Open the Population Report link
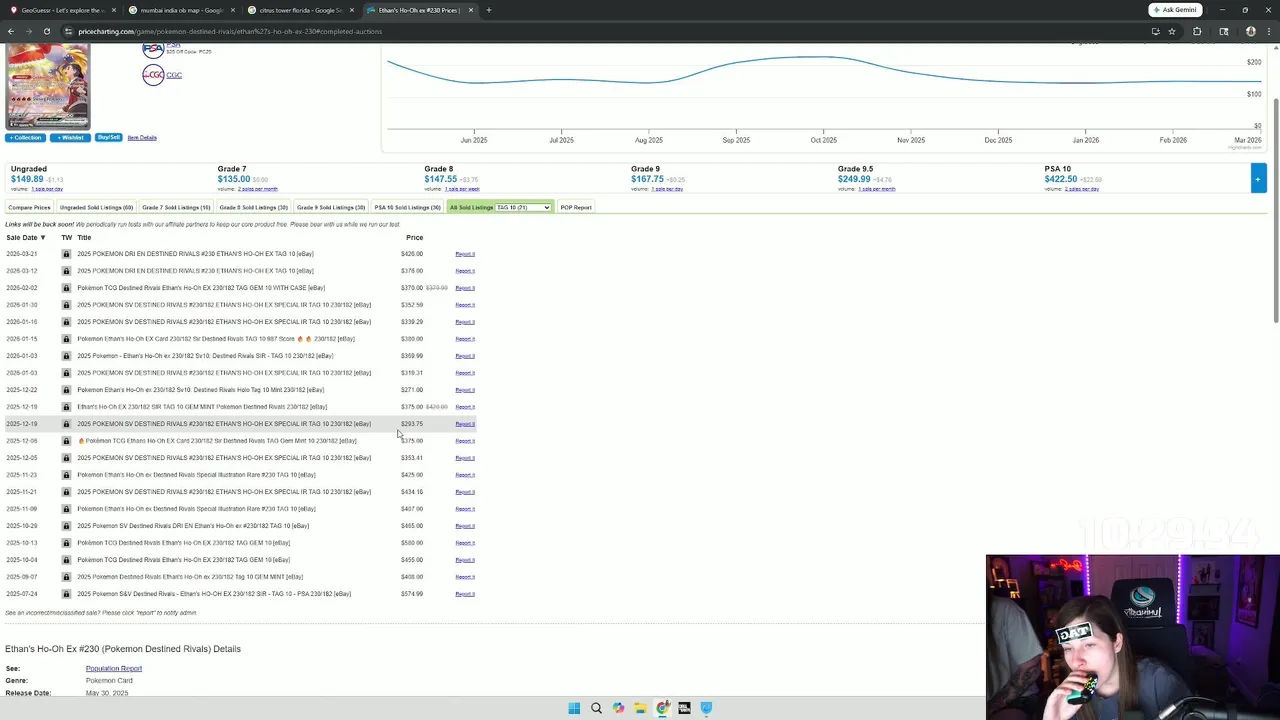 click(x=114, y=668)
